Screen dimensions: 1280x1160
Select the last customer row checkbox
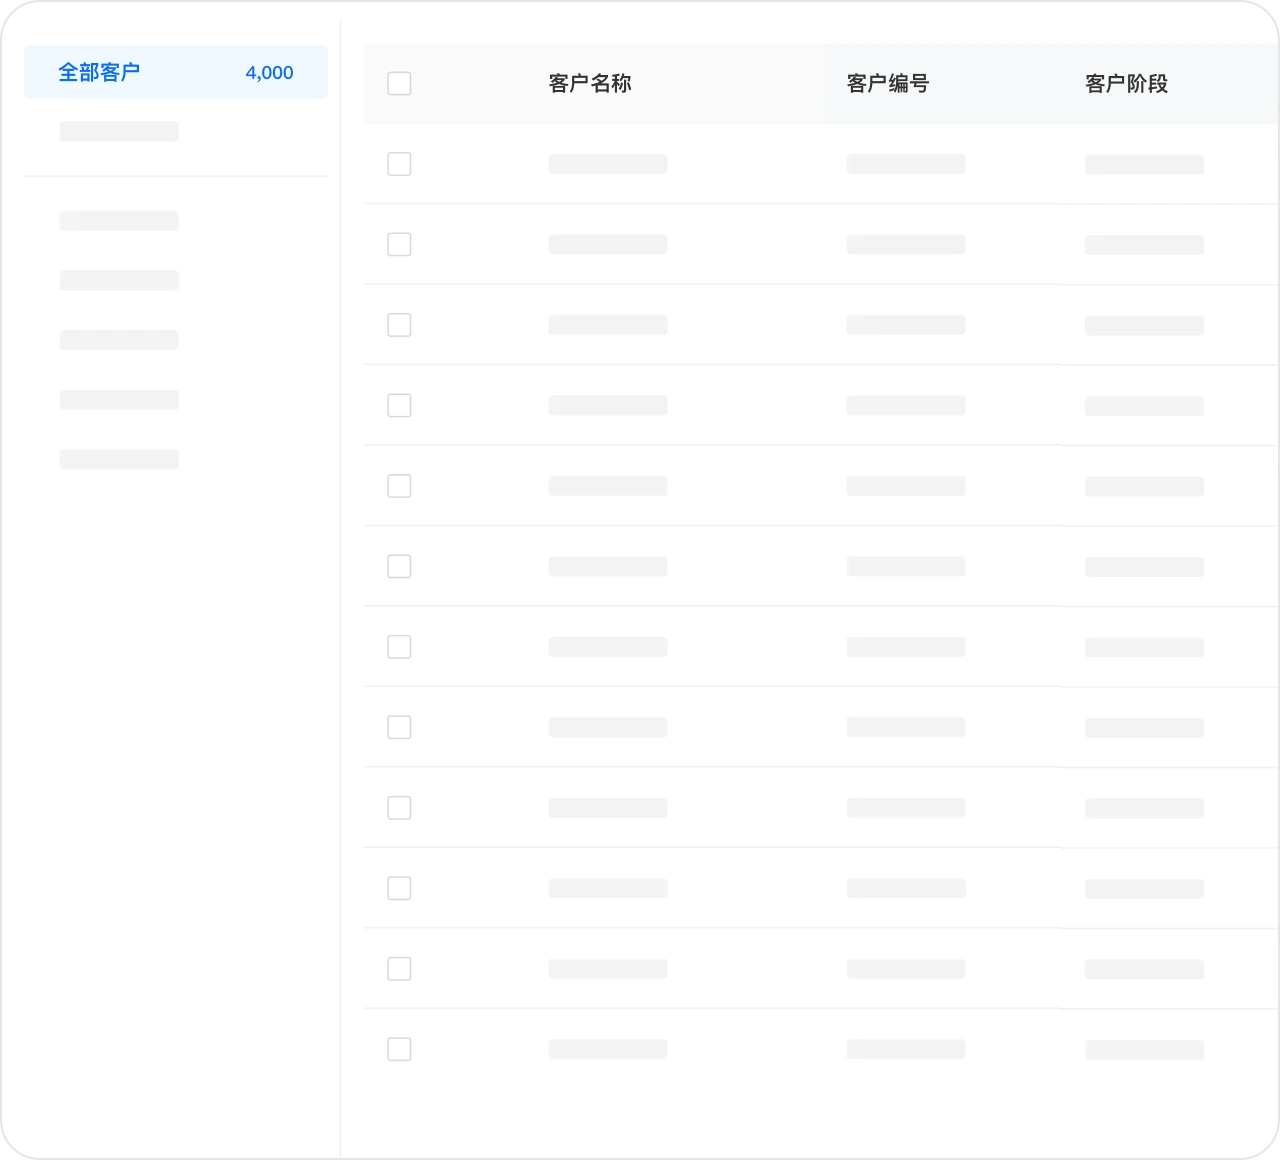399,1049
